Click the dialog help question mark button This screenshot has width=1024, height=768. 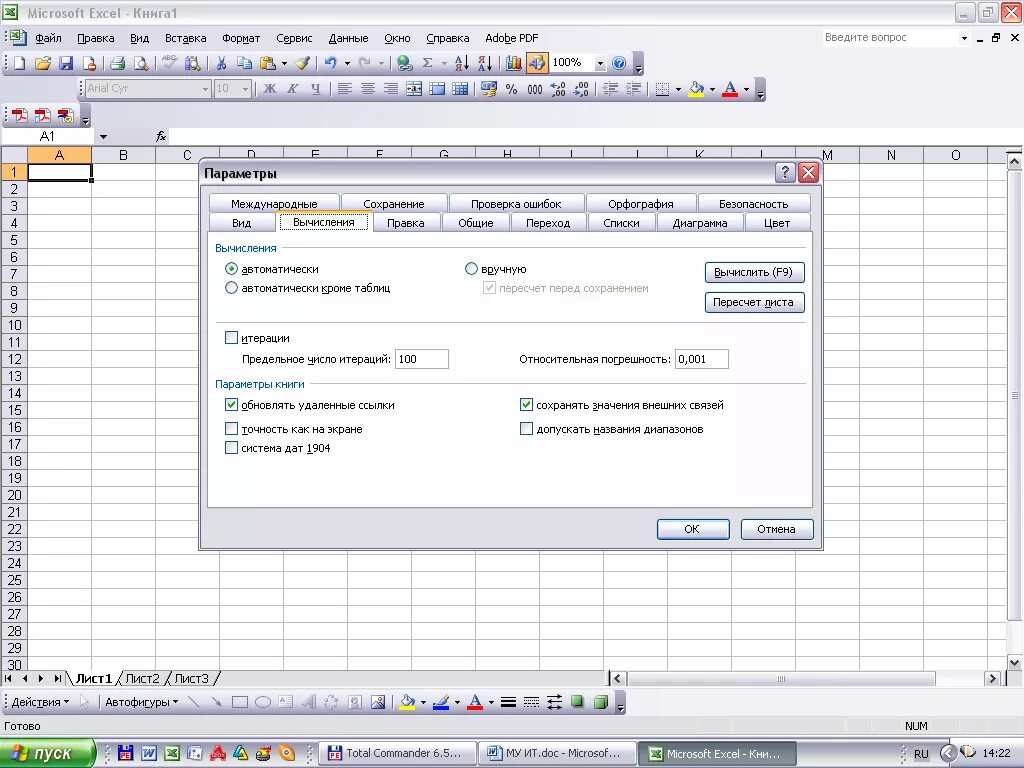pyautogui.click(x=785, y=172)
